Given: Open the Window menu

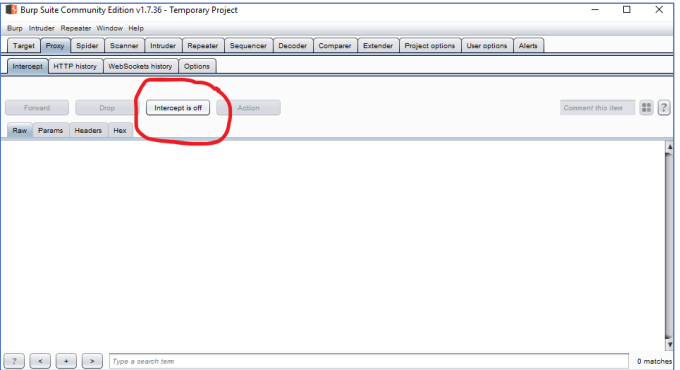Looking at the screenshot, I should point(109,28).
